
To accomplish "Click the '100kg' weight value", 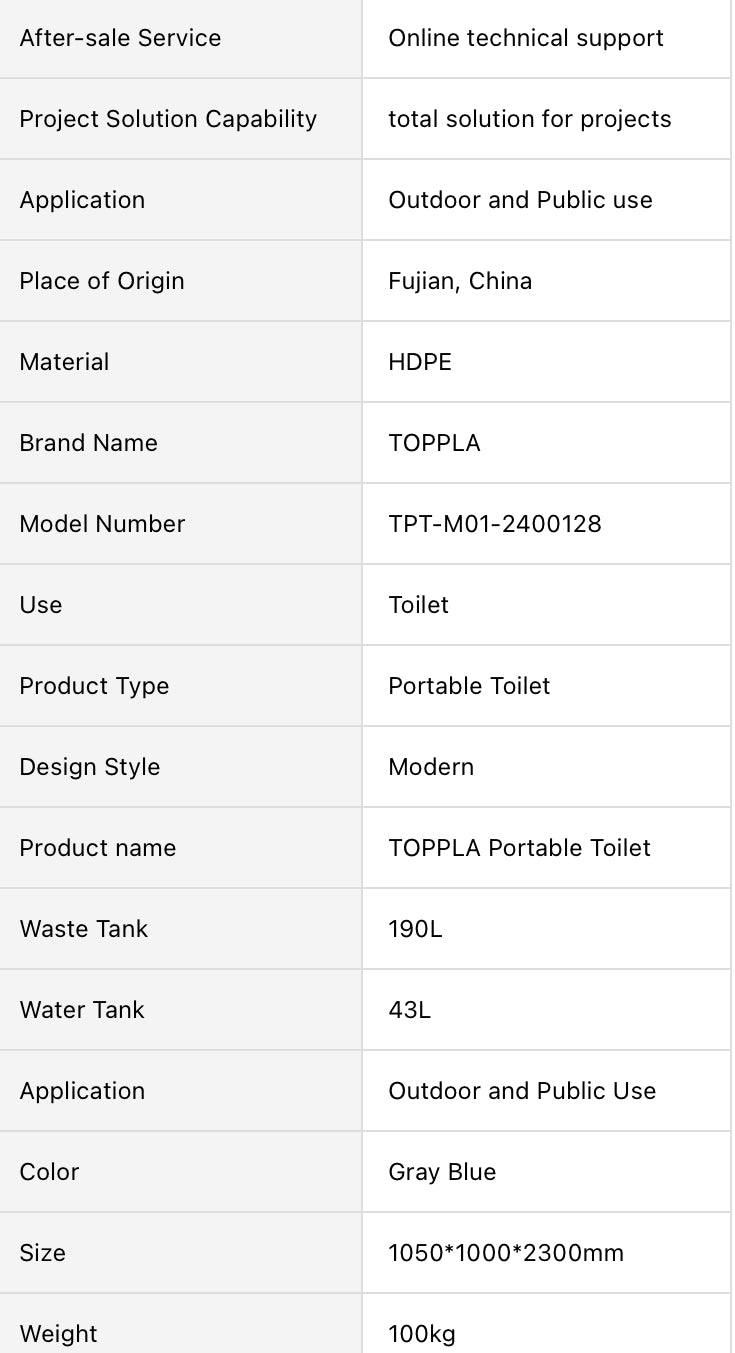I will tap(422, 1334).
